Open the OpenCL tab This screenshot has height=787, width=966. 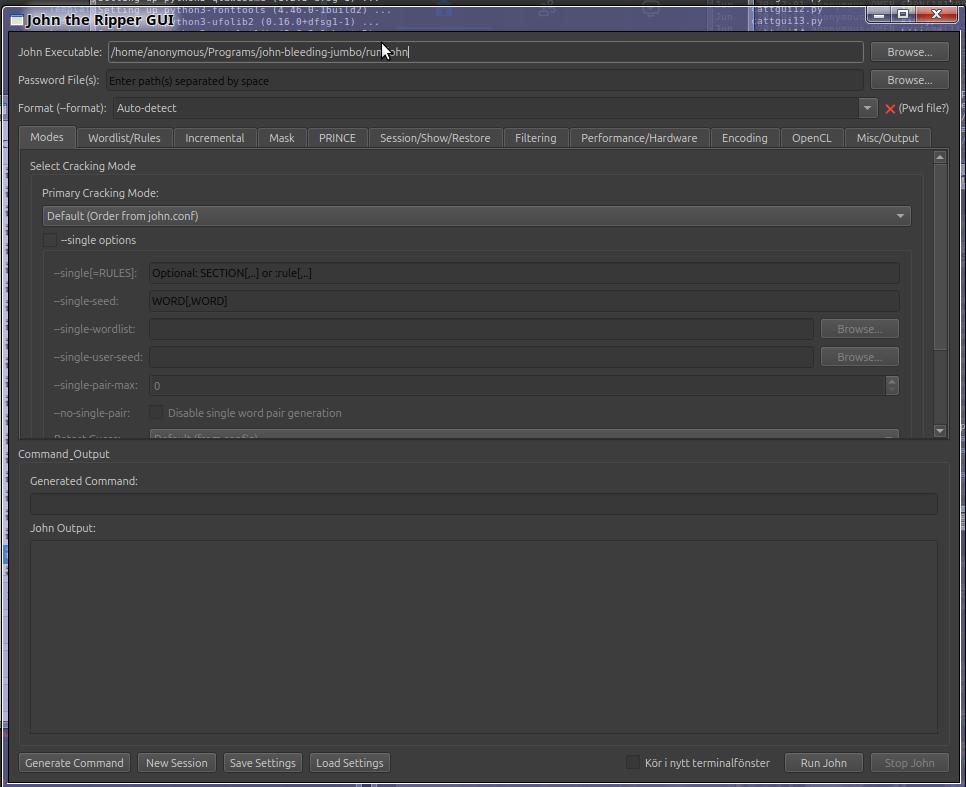tap(811, 138)
